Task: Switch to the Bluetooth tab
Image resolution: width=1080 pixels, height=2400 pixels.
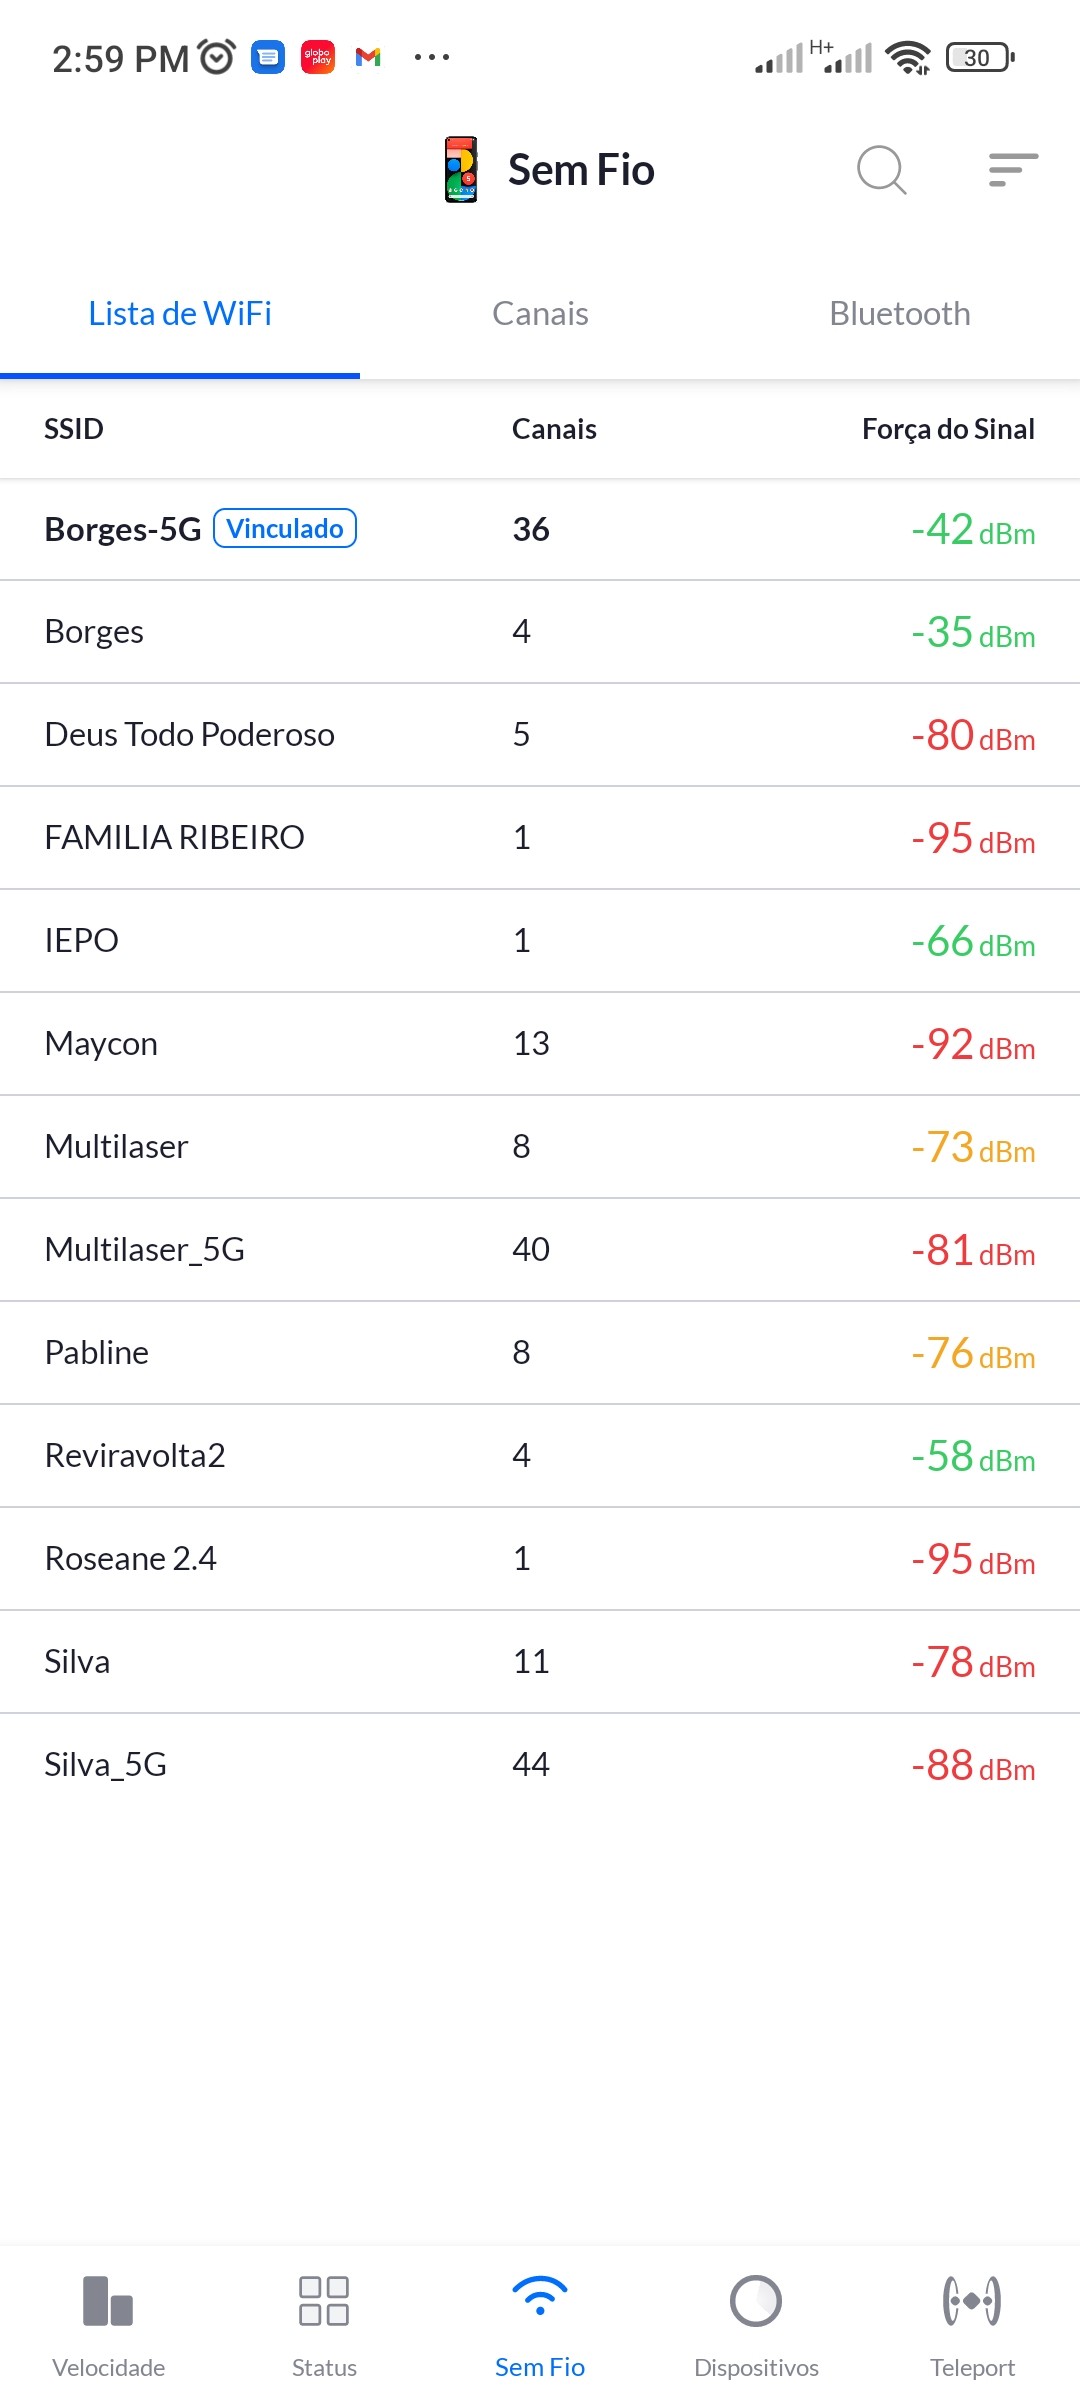Action: coord(900,314)
